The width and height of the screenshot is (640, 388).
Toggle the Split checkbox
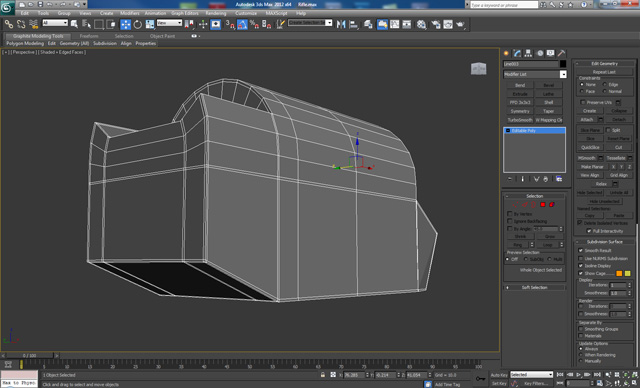coord(608,130)
